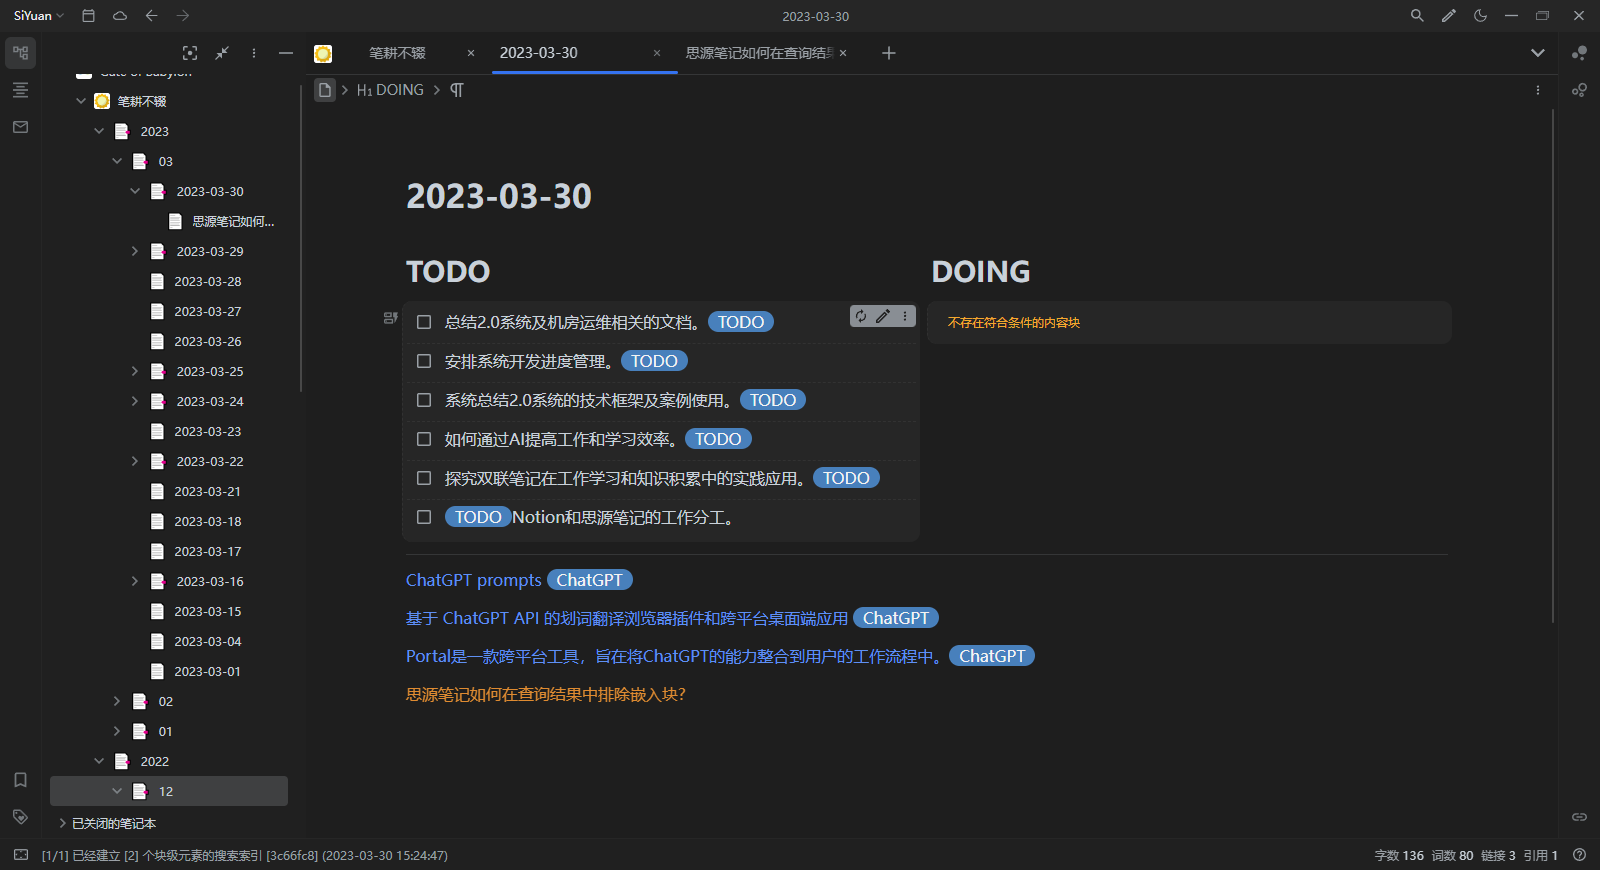Image resolution: width=1600 pixels, height=870 pixels.
Task: Expand the 02 folder
Action: pyautogui.click(x=117, y=701)
